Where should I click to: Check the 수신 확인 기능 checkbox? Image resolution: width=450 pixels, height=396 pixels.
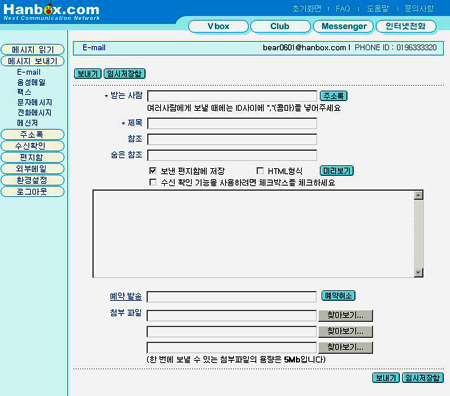(153, 182)
